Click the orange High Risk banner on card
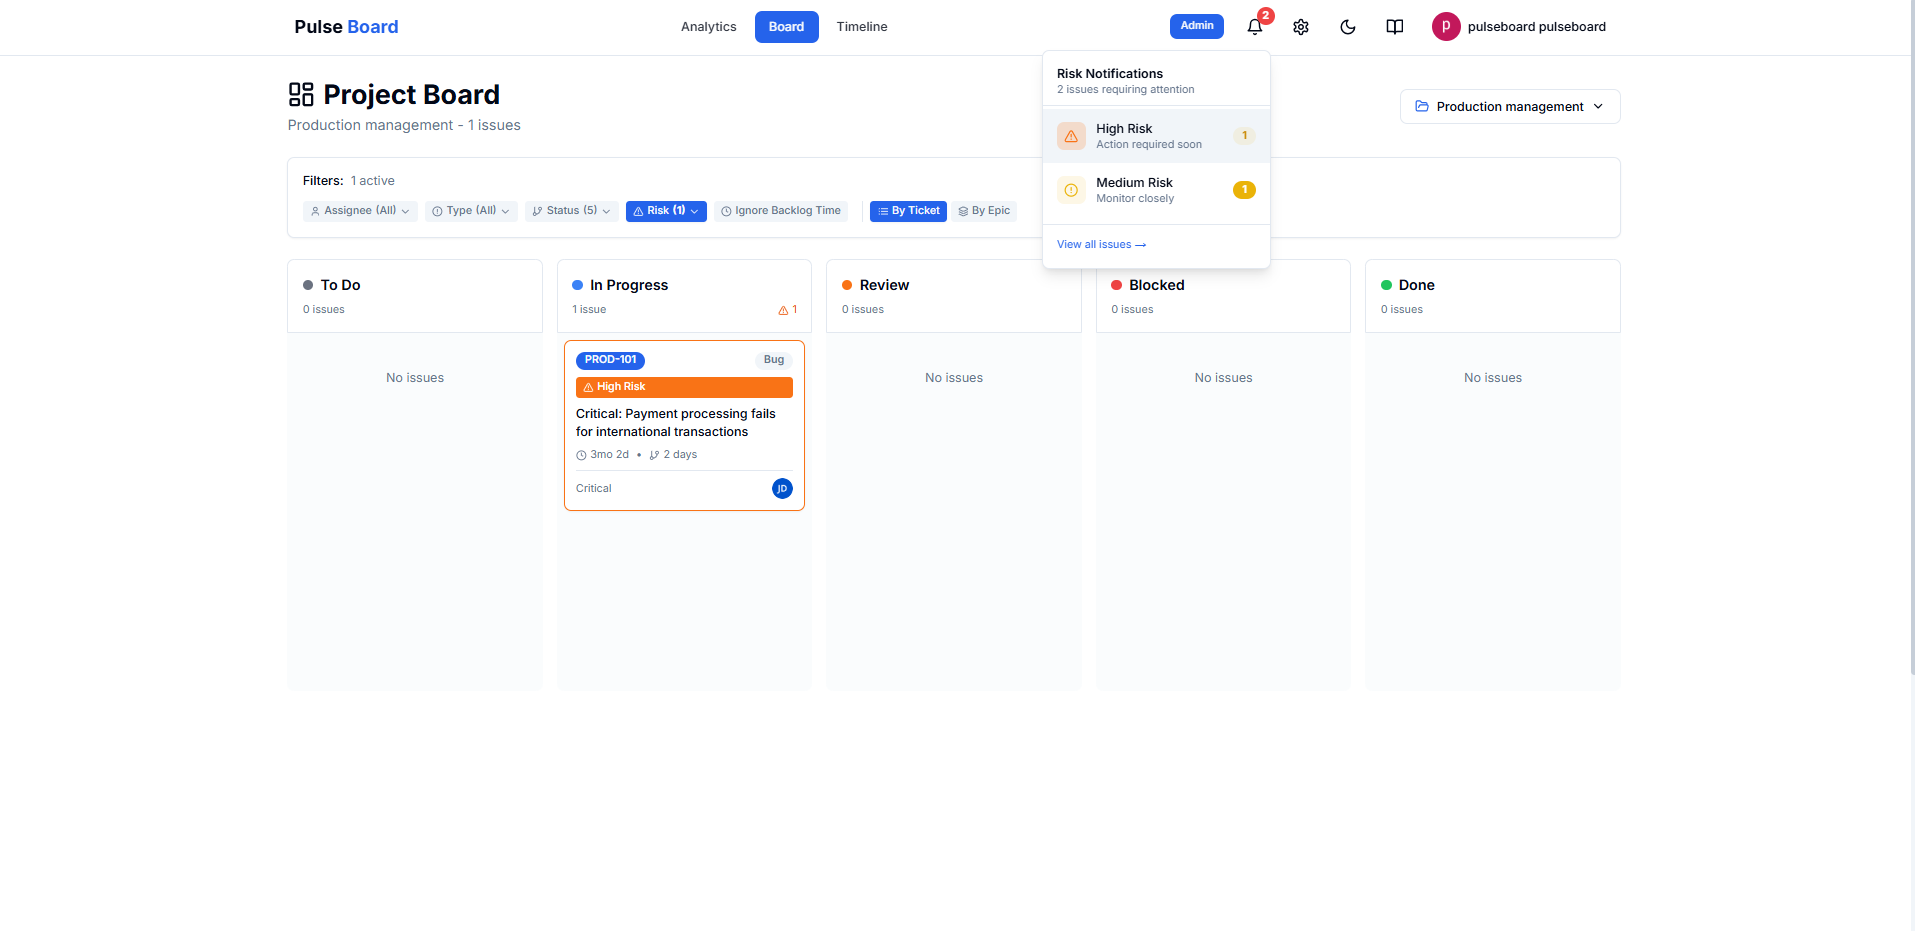1915x931 pixels. click(x=684, y=387)
